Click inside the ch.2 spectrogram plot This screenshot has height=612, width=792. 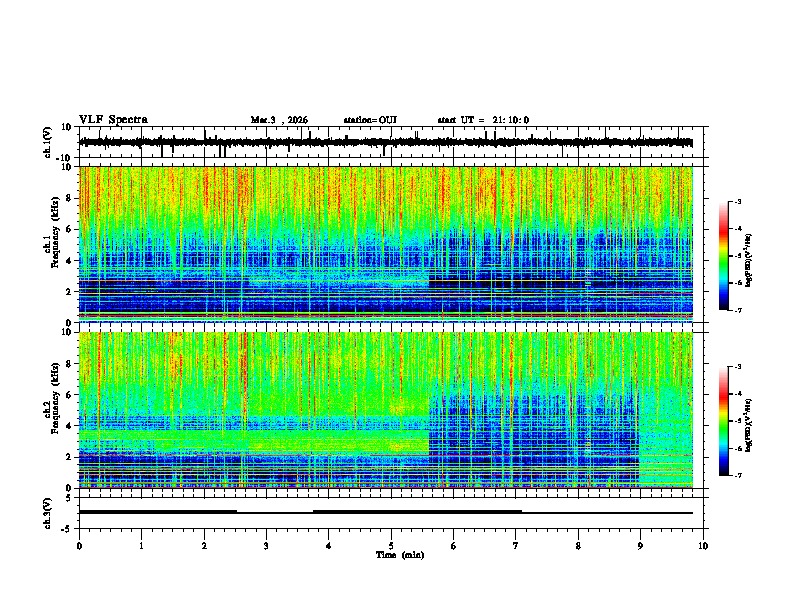[x=385, y=410]
